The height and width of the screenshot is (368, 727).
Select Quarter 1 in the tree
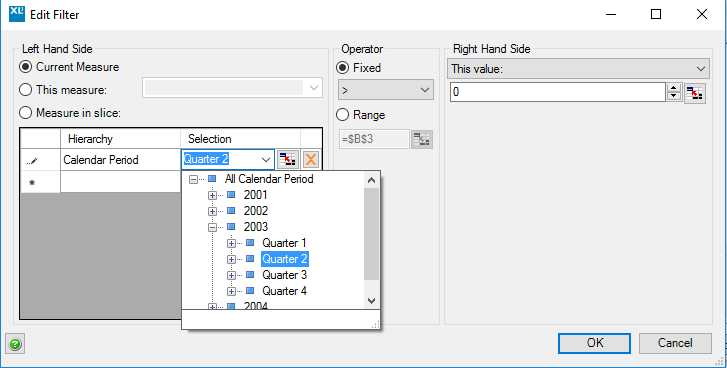pos(284,243)
